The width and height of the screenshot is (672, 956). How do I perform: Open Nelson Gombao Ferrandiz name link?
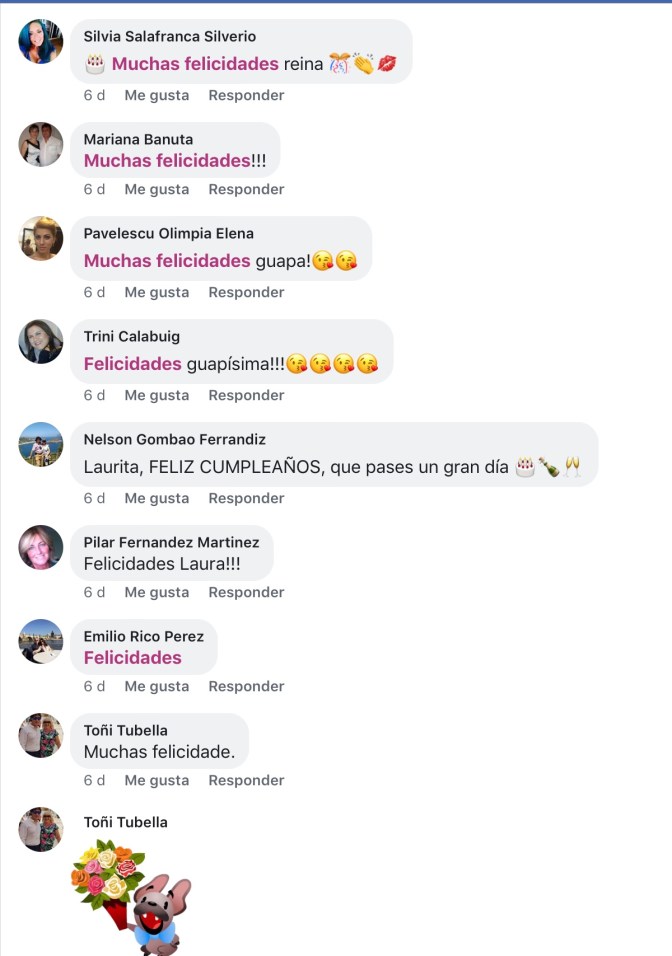point(174,439)
